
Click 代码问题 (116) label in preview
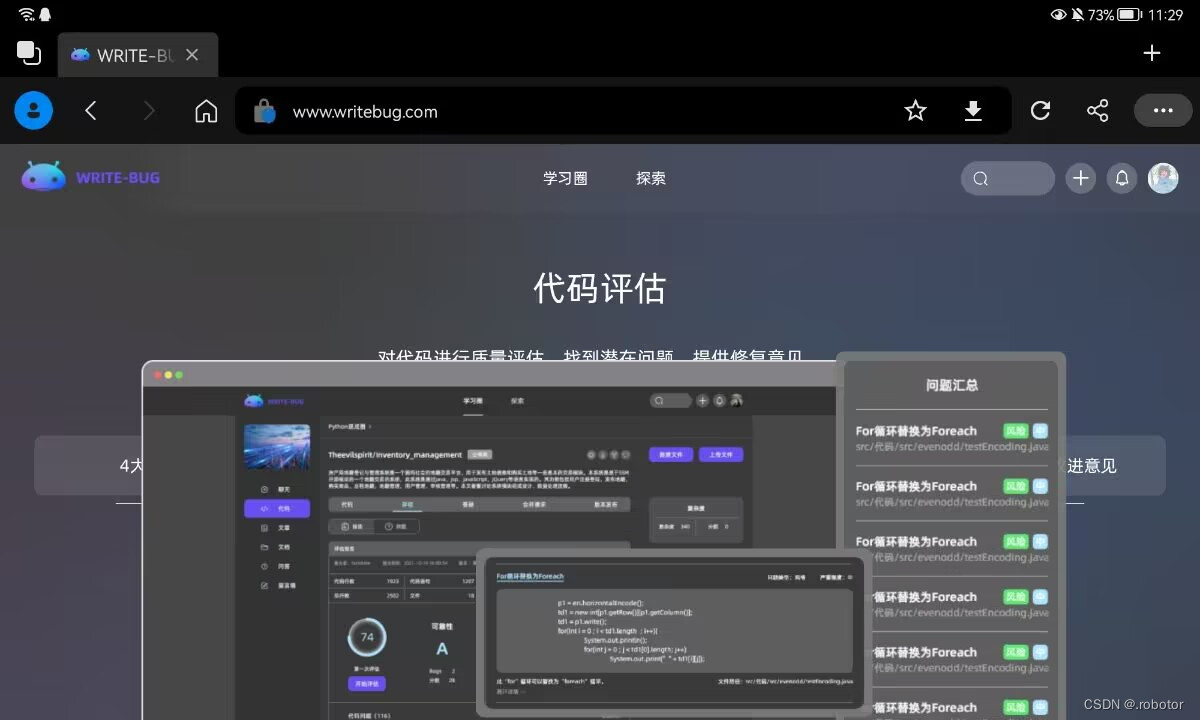370,716
